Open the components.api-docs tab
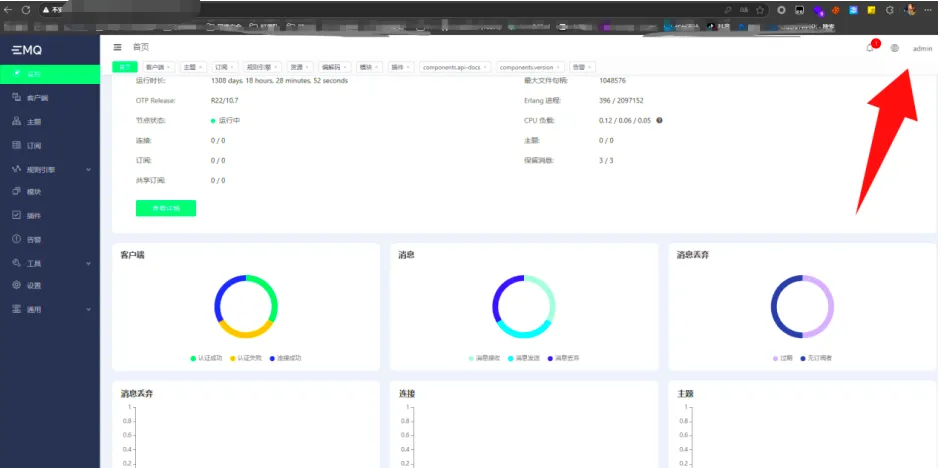Viewport: 942px width, 468px height. click(455, 67)
